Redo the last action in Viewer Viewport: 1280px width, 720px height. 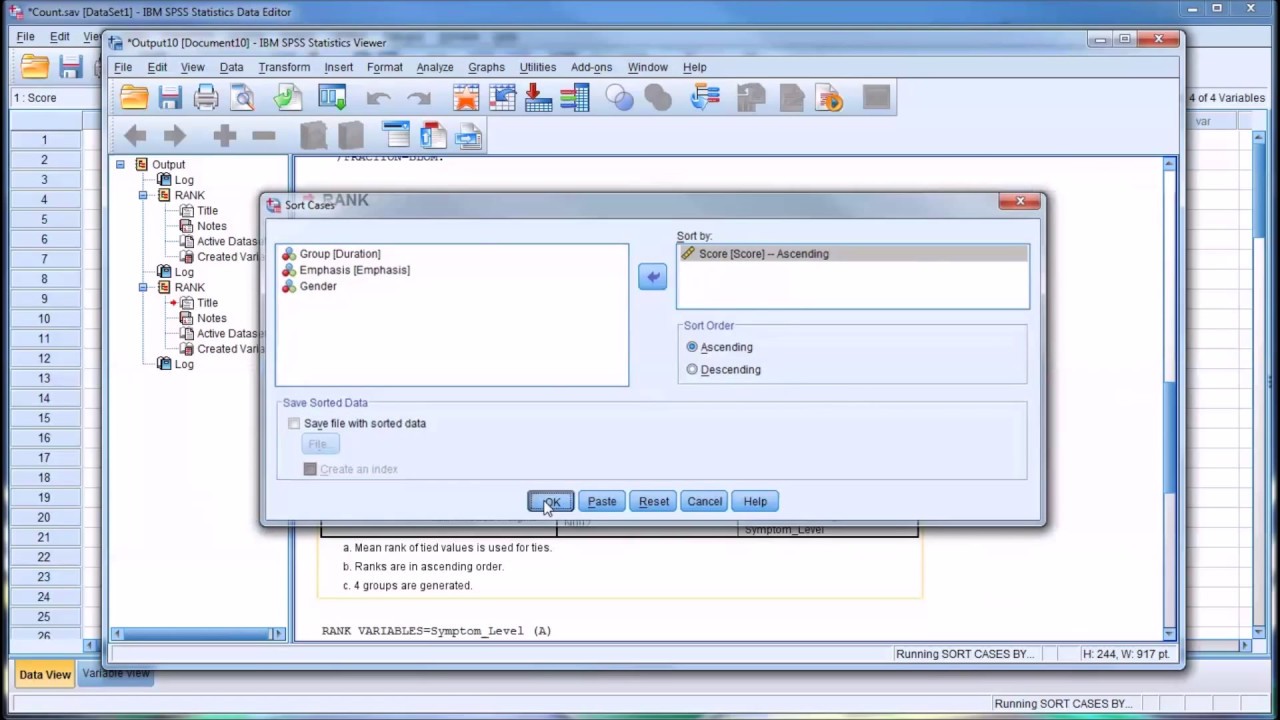click(419, 98)
